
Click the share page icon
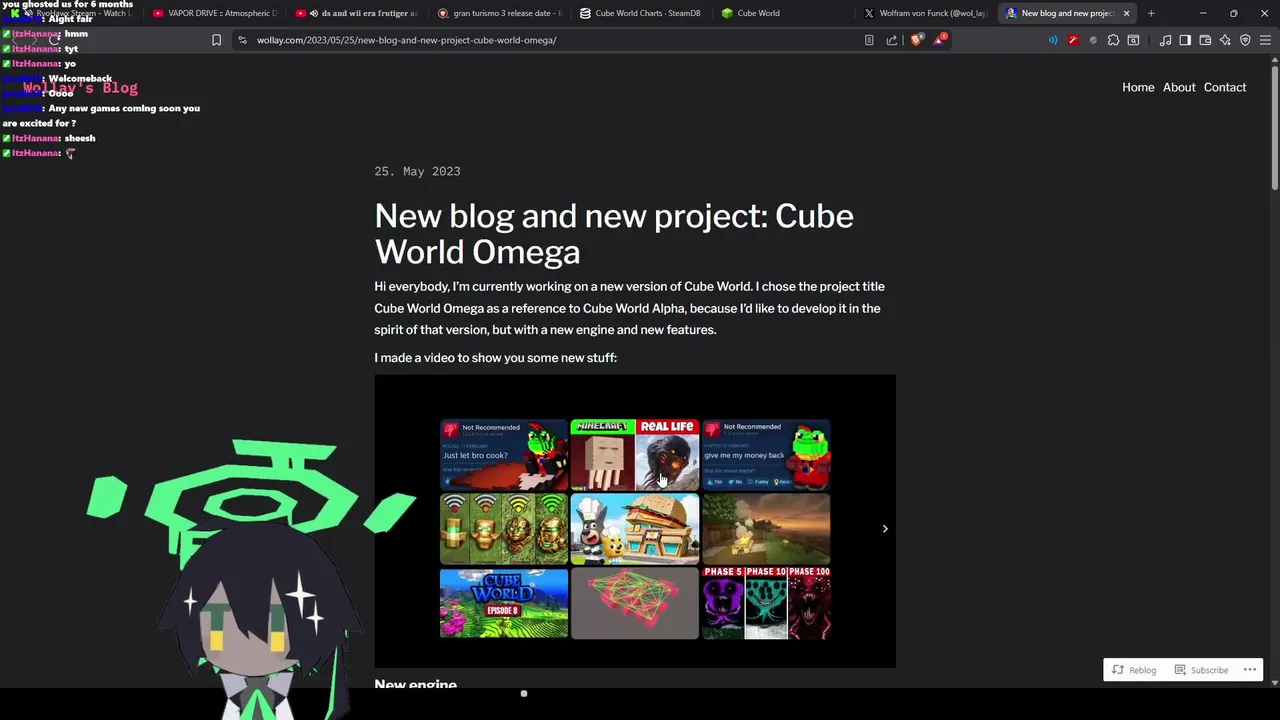[x=892, y=40]
